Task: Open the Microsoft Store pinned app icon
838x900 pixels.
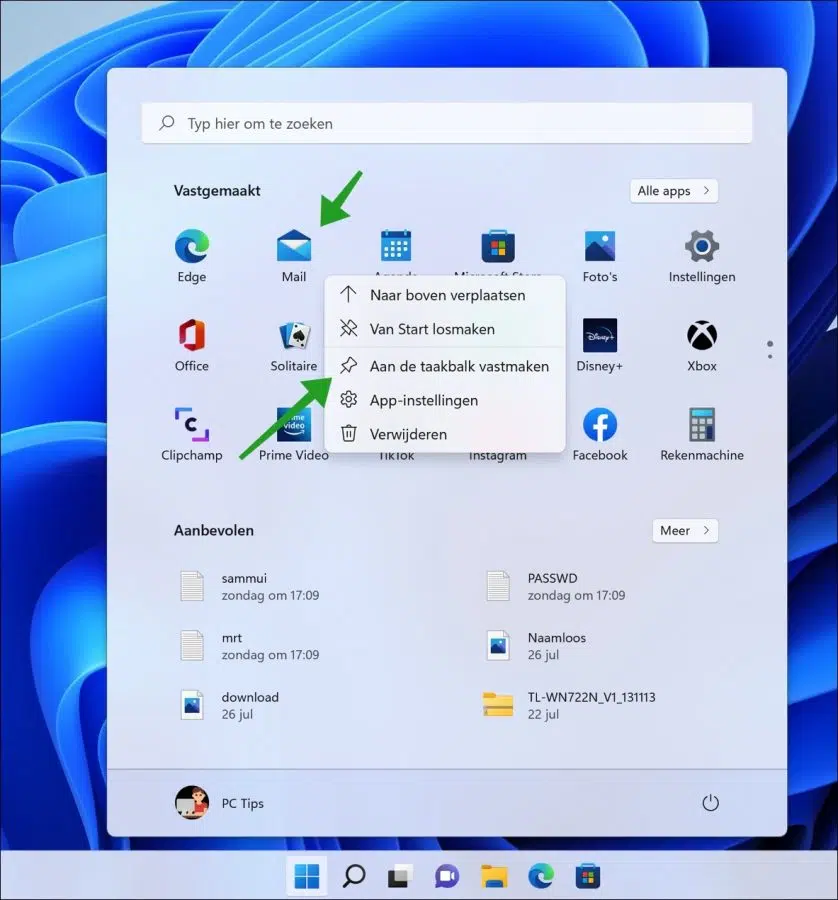Action: tap(498, 247)
